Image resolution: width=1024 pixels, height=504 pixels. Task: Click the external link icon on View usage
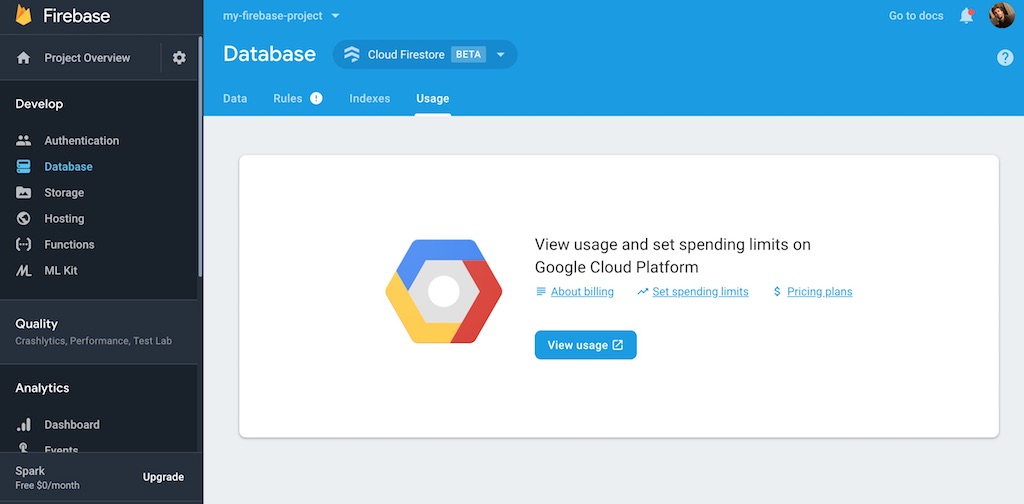pyautogui.click(x=618, y=345)
